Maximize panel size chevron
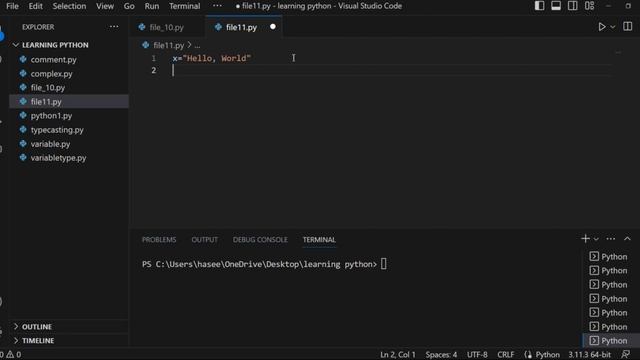Screen dimensions: 640x360 pos(627,239)
